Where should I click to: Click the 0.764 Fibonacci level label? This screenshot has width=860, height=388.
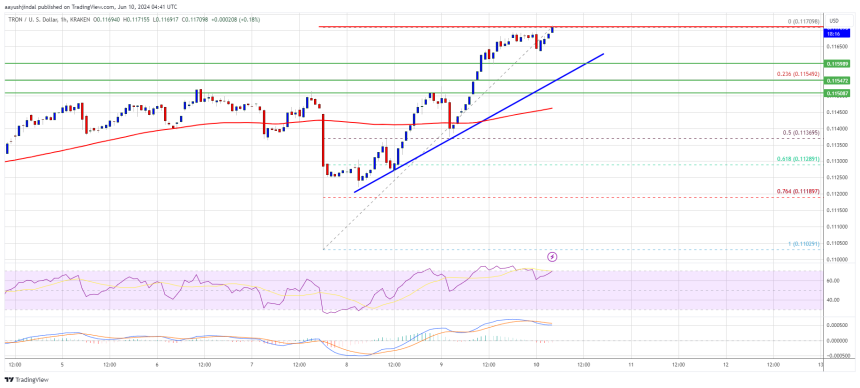point(798,190)
